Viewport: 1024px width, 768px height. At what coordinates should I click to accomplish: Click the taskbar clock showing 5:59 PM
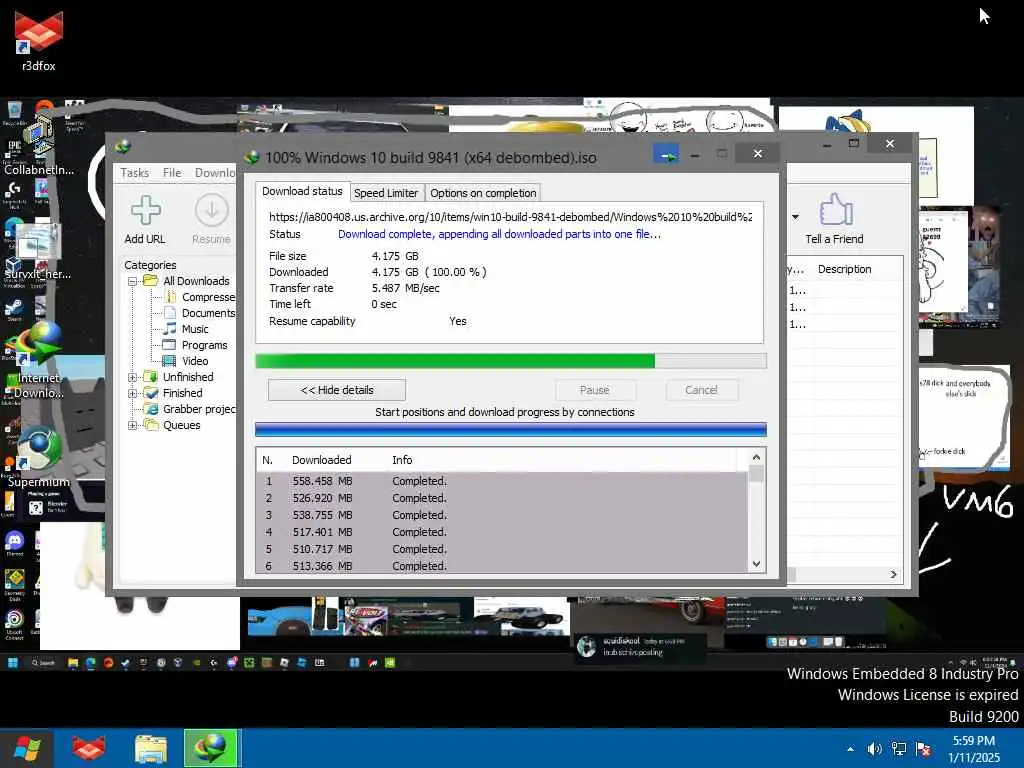[x=974, y=749]
